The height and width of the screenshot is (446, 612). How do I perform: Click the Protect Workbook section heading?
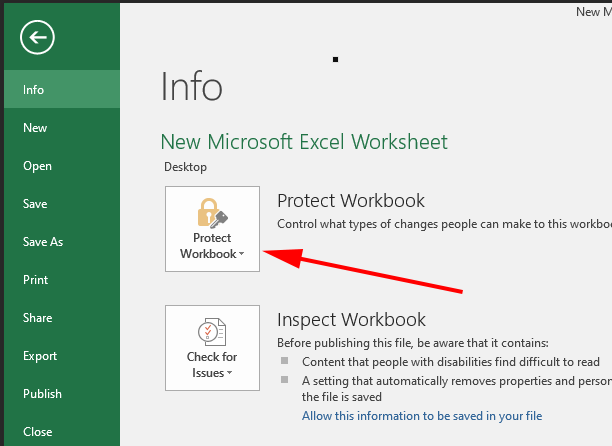(350, 201)
